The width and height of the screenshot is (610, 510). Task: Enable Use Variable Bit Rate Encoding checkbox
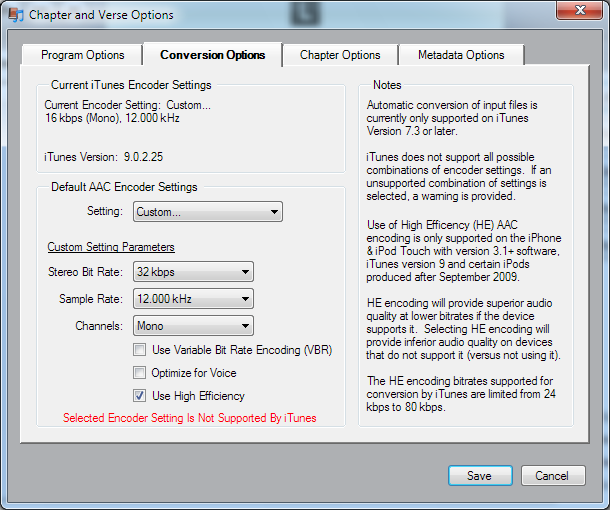[139, 350]
